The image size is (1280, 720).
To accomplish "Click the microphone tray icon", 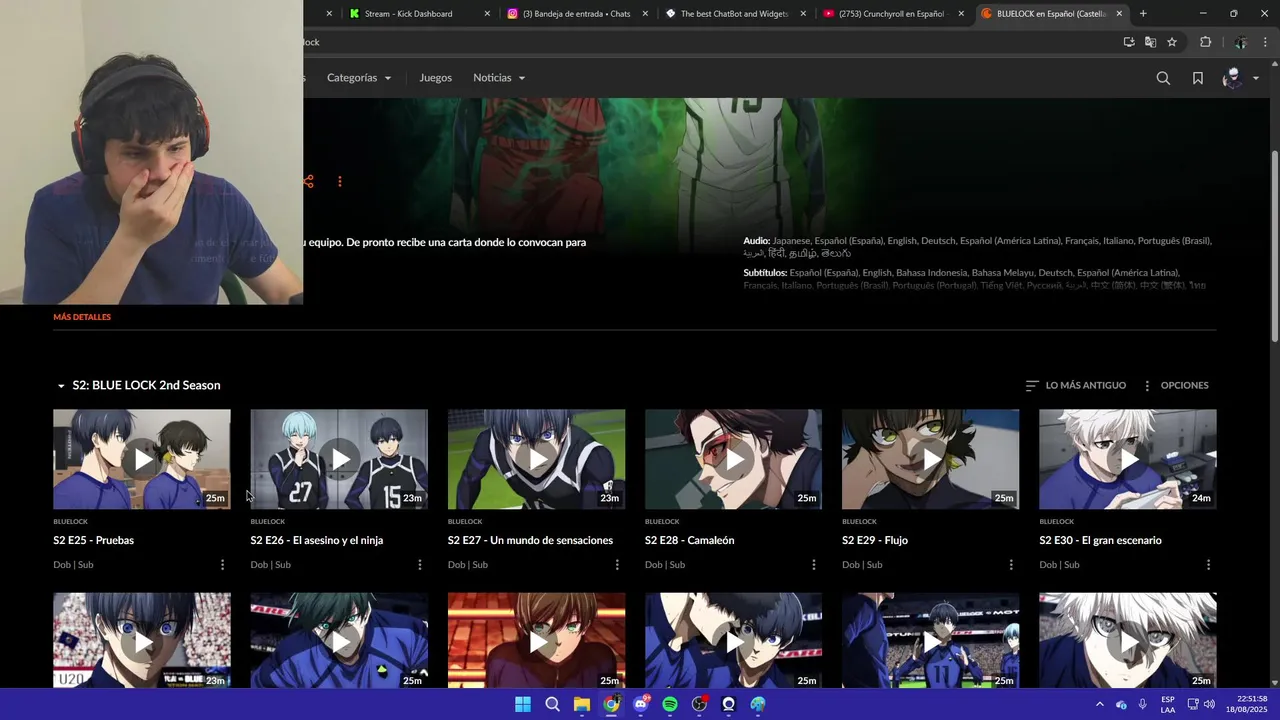I will point(1142,704).
